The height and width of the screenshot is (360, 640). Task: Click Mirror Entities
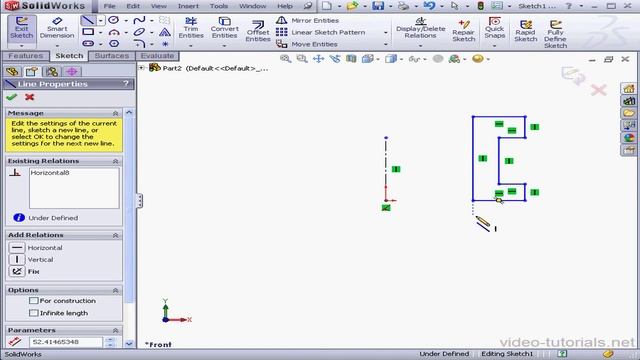coord(307,20)
